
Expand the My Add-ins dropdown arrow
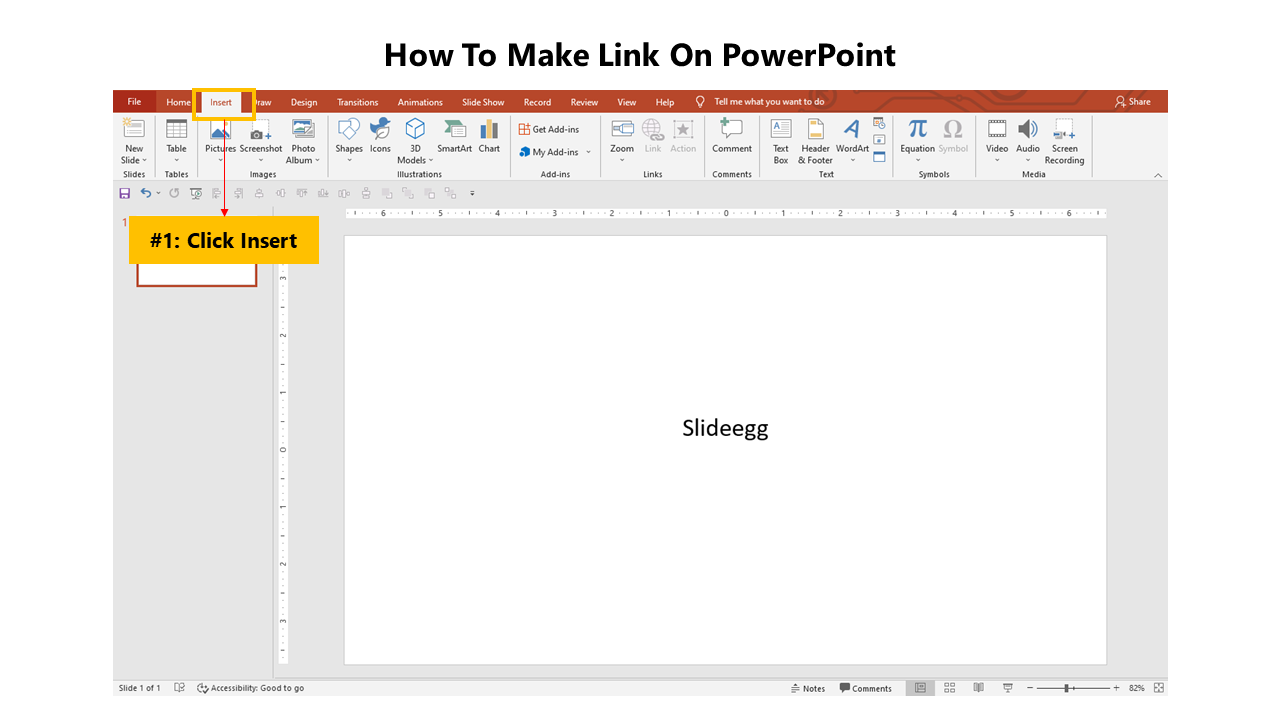(x=589, y=152)
